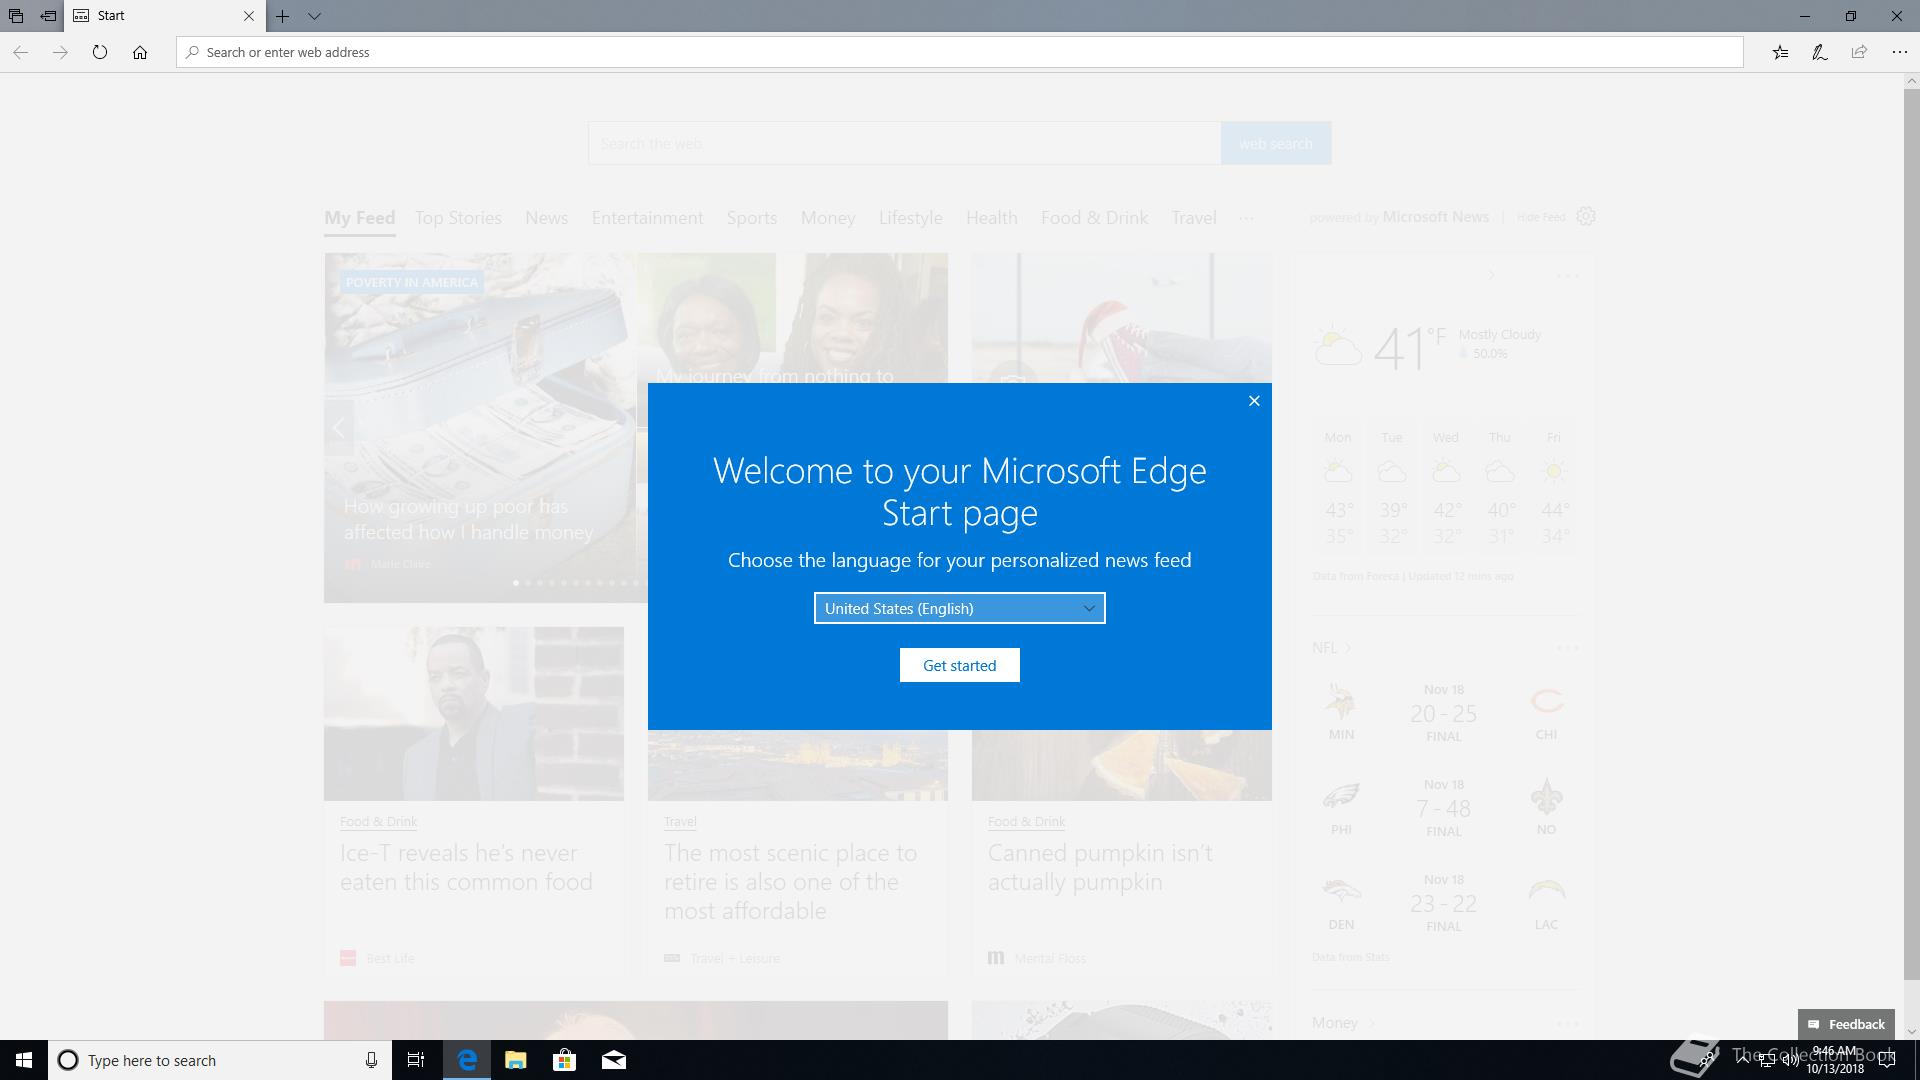Open the most scenic place to retire article
This screenshot has height=1080, width=1920.
coord(790,881)
